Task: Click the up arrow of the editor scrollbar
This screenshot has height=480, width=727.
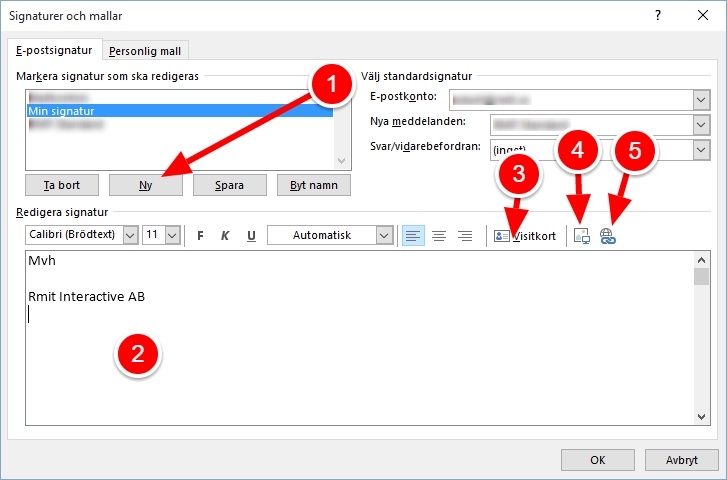Action: 701,260
